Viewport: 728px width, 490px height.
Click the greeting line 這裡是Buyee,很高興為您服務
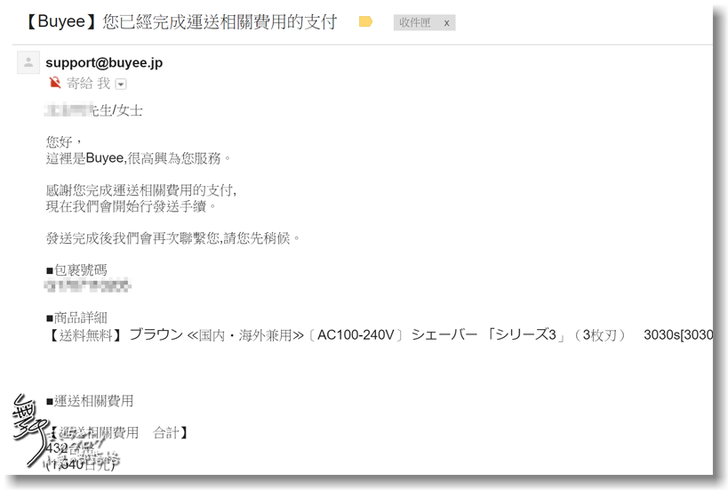click(x=138, y=158)
